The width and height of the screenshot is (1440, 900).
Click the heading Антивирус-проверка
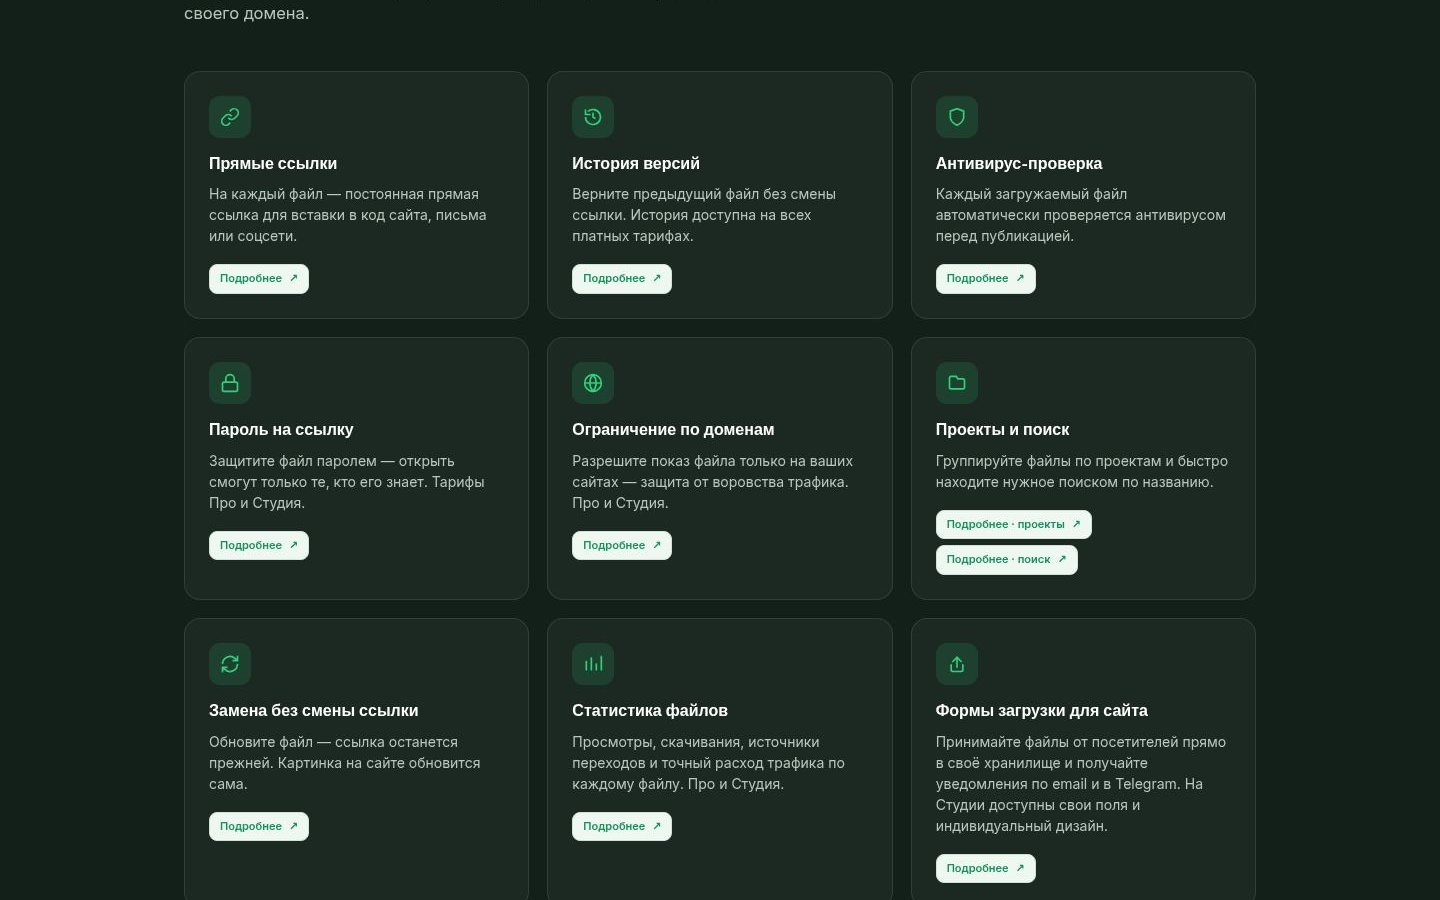click(x=1019, y=163)
